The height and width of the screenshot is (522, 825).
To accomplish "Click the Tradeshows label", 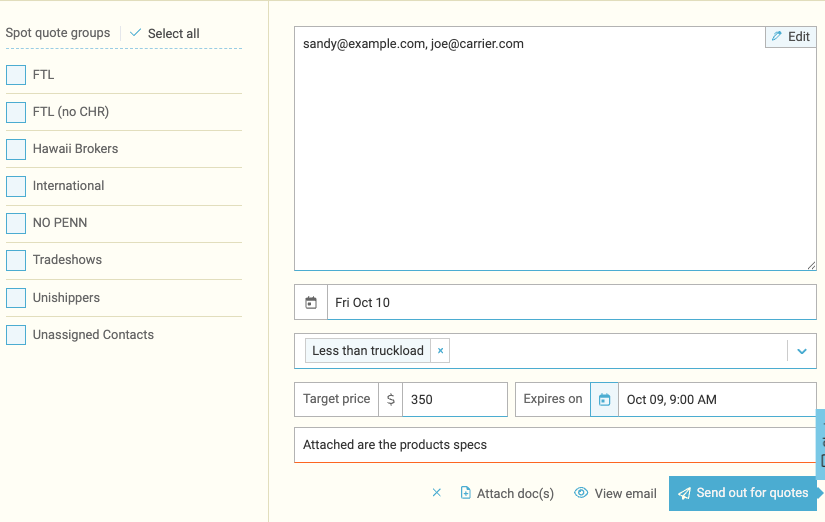I will pos(67,259).
